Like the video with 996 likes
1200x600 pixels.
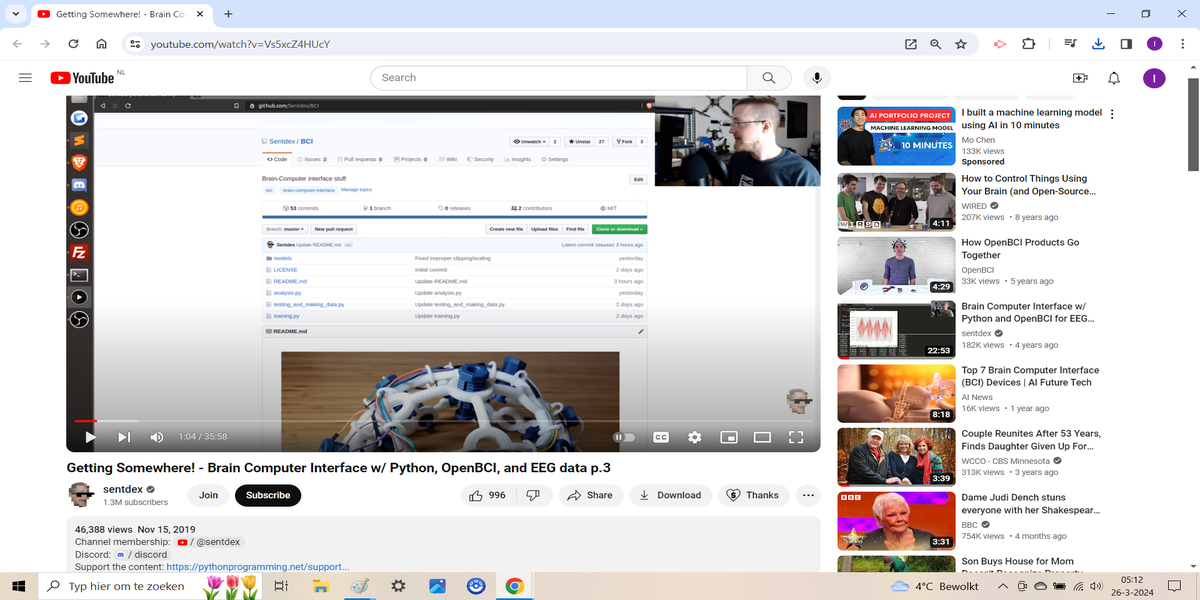click(x=488, y=495)
